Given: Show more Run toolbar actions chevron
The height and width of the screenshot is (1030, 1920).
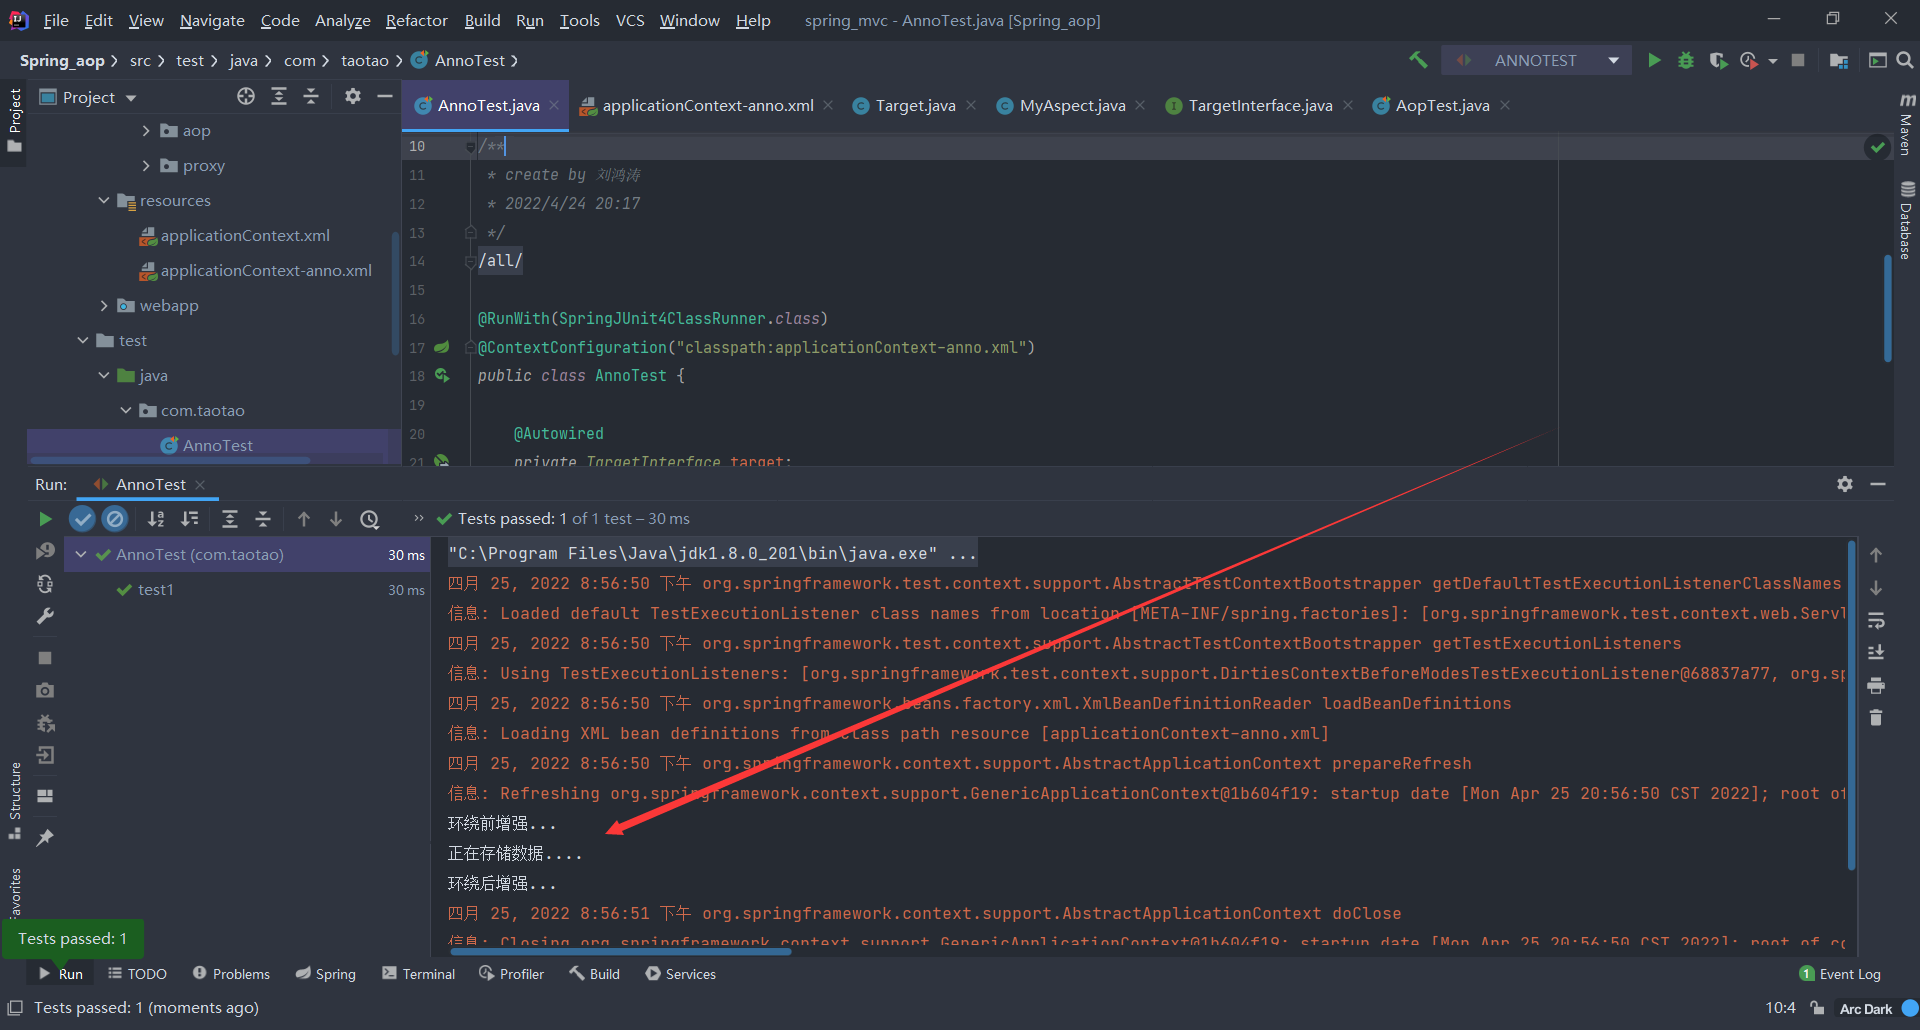Looking at the screenshot, I should coord(419,518).
